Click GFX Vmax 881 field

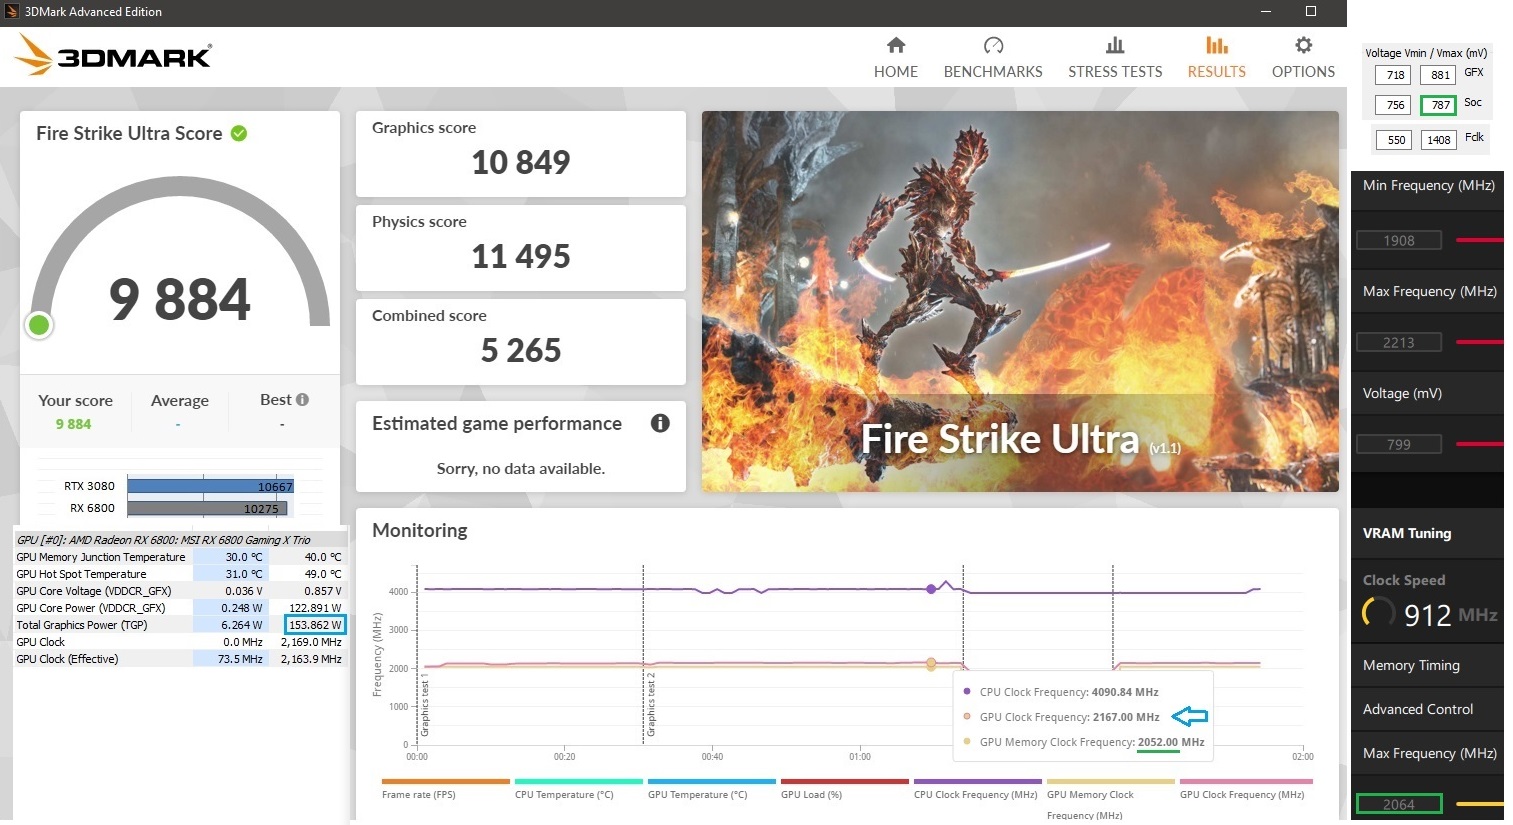pos(1439,75)
